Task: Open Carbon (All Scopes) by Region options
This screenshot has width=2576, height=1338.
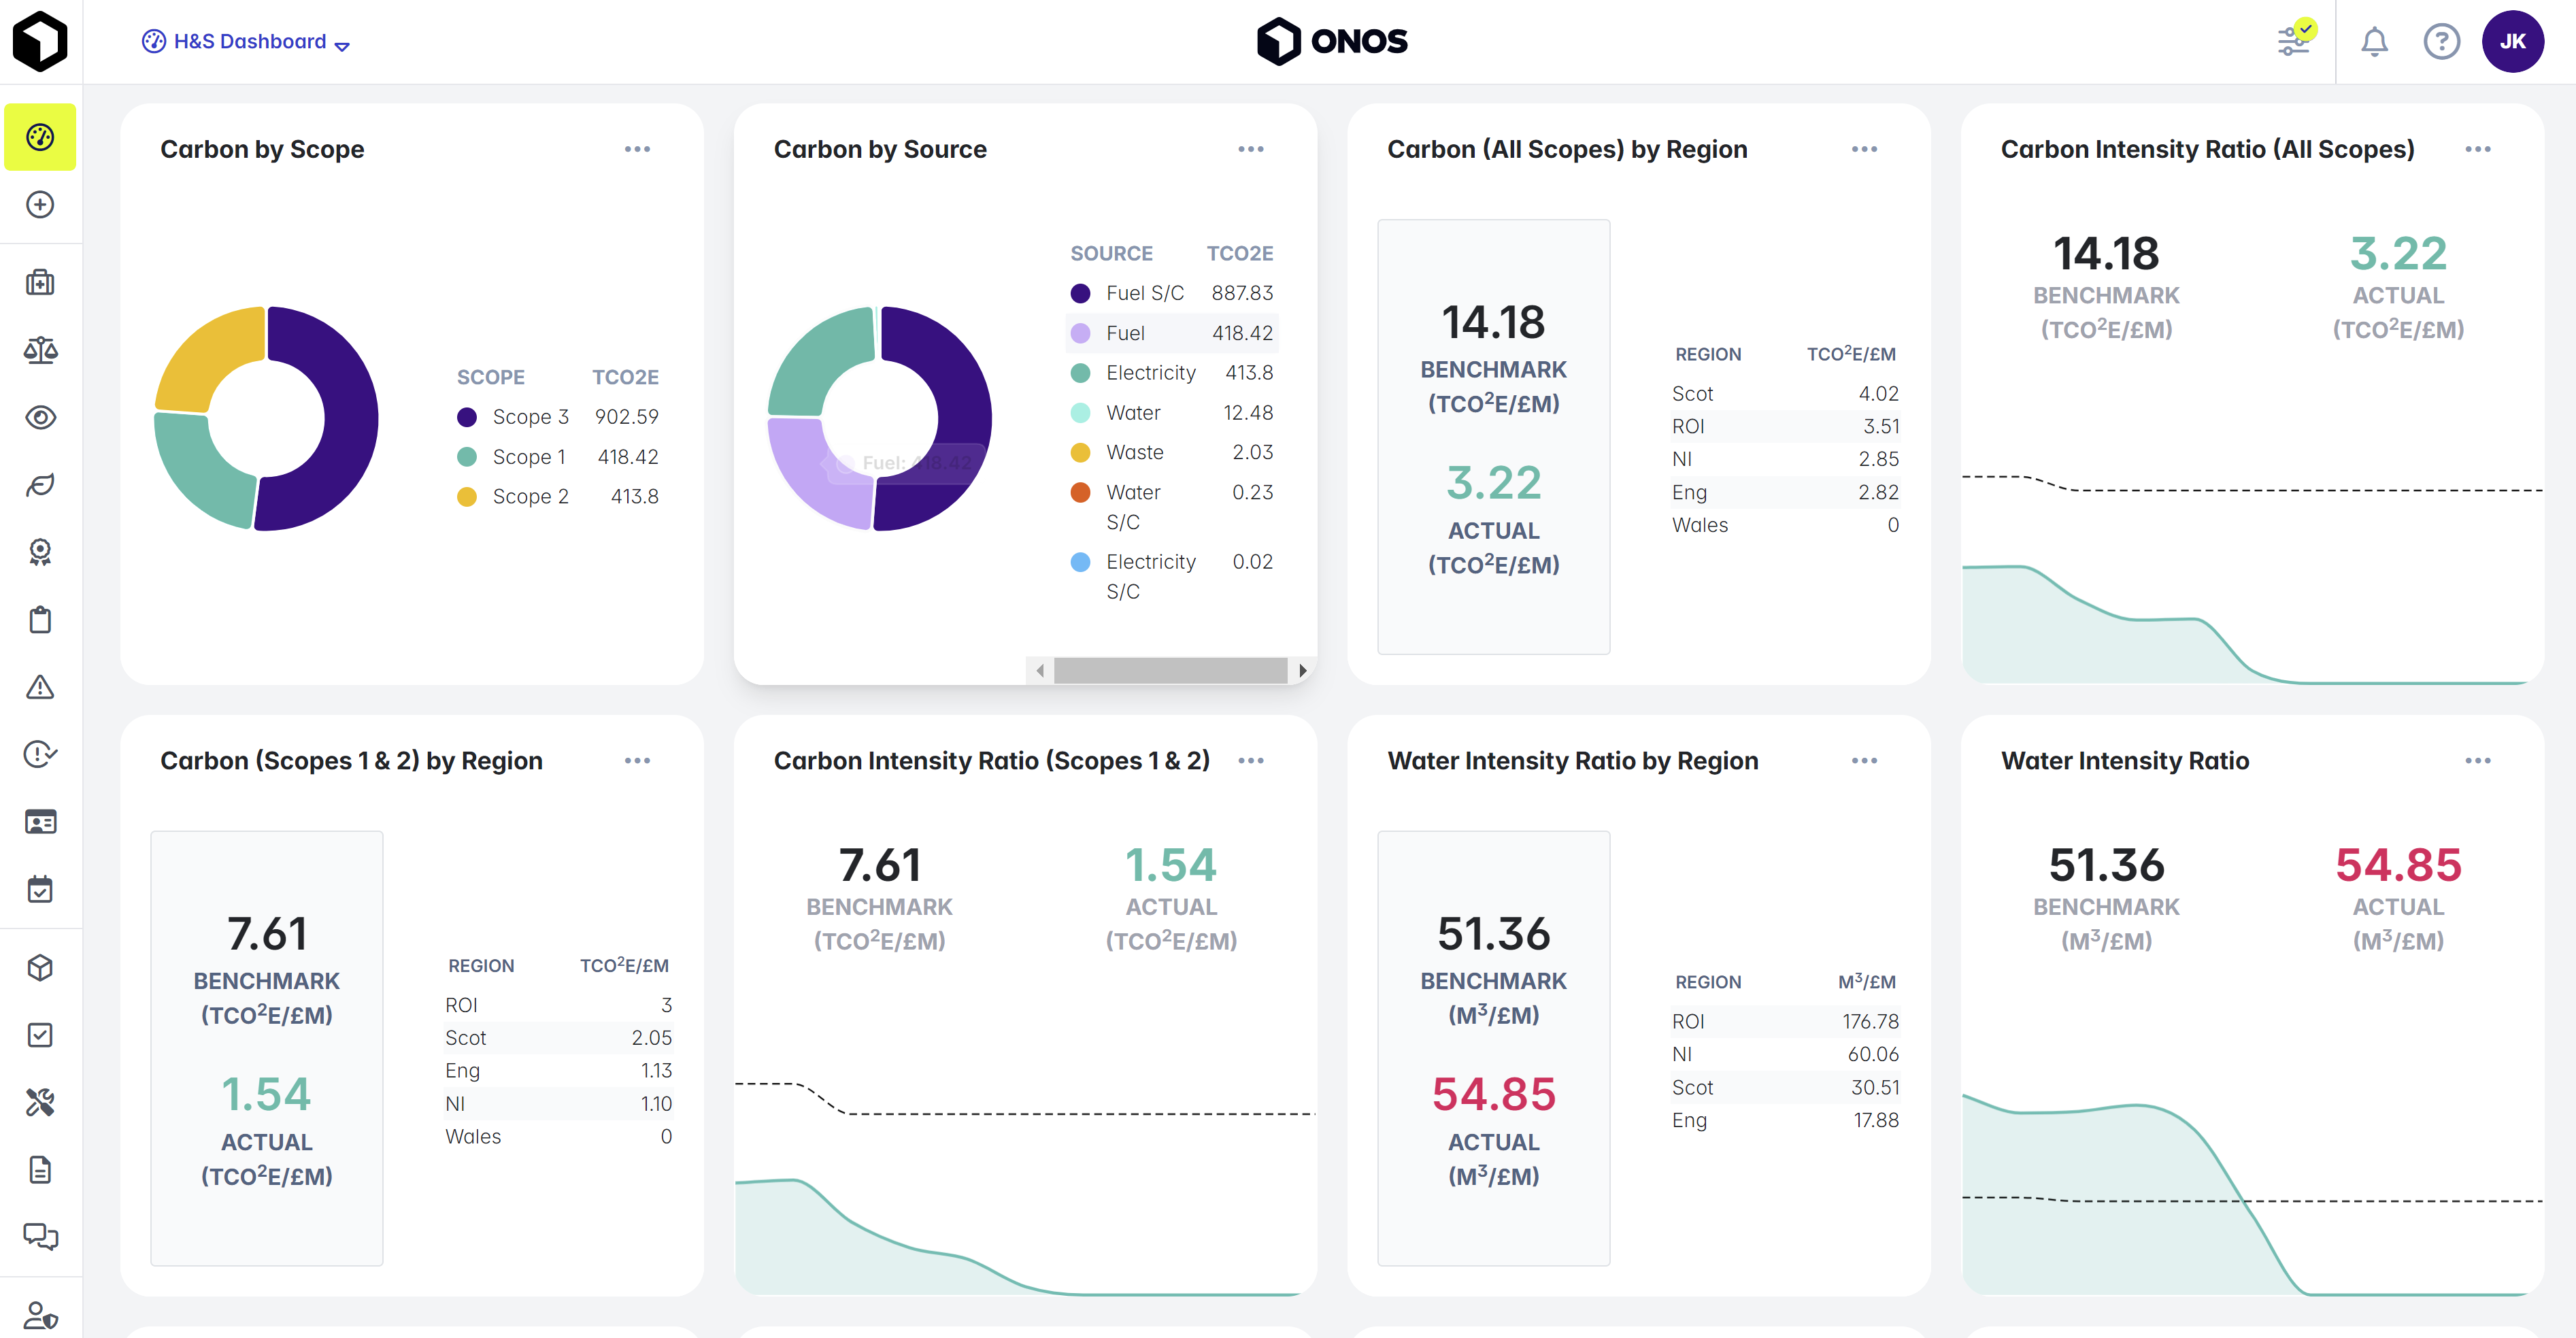Action: (1864, 149)
